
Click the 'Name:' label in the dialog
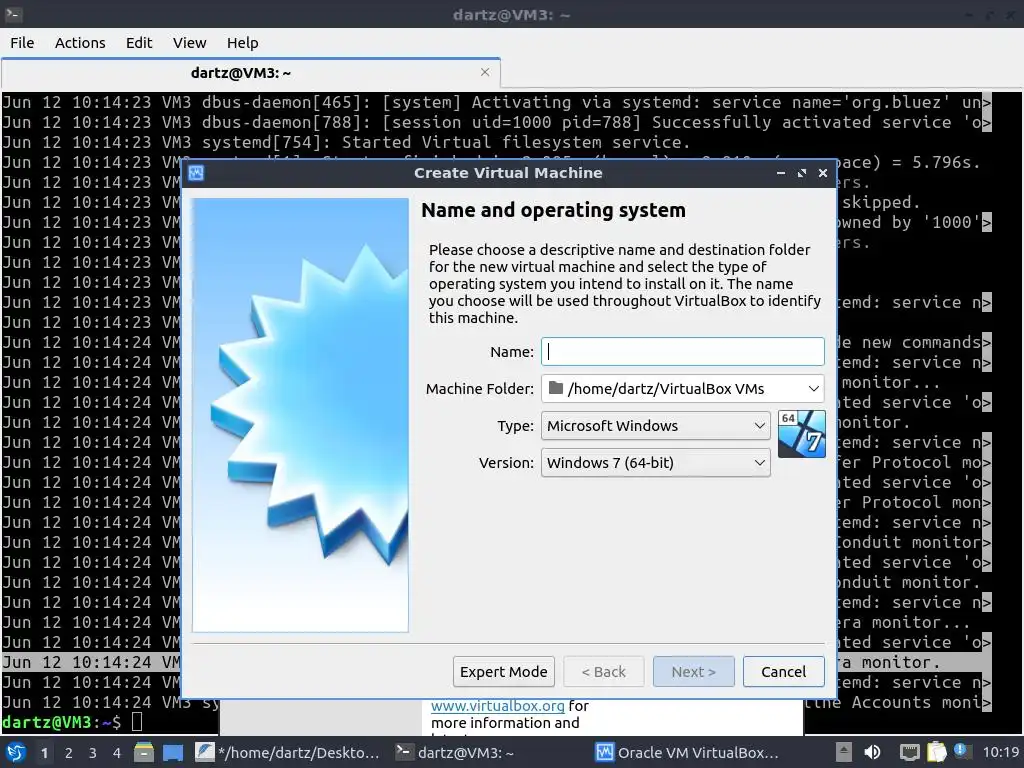click(x=511, y=352)
